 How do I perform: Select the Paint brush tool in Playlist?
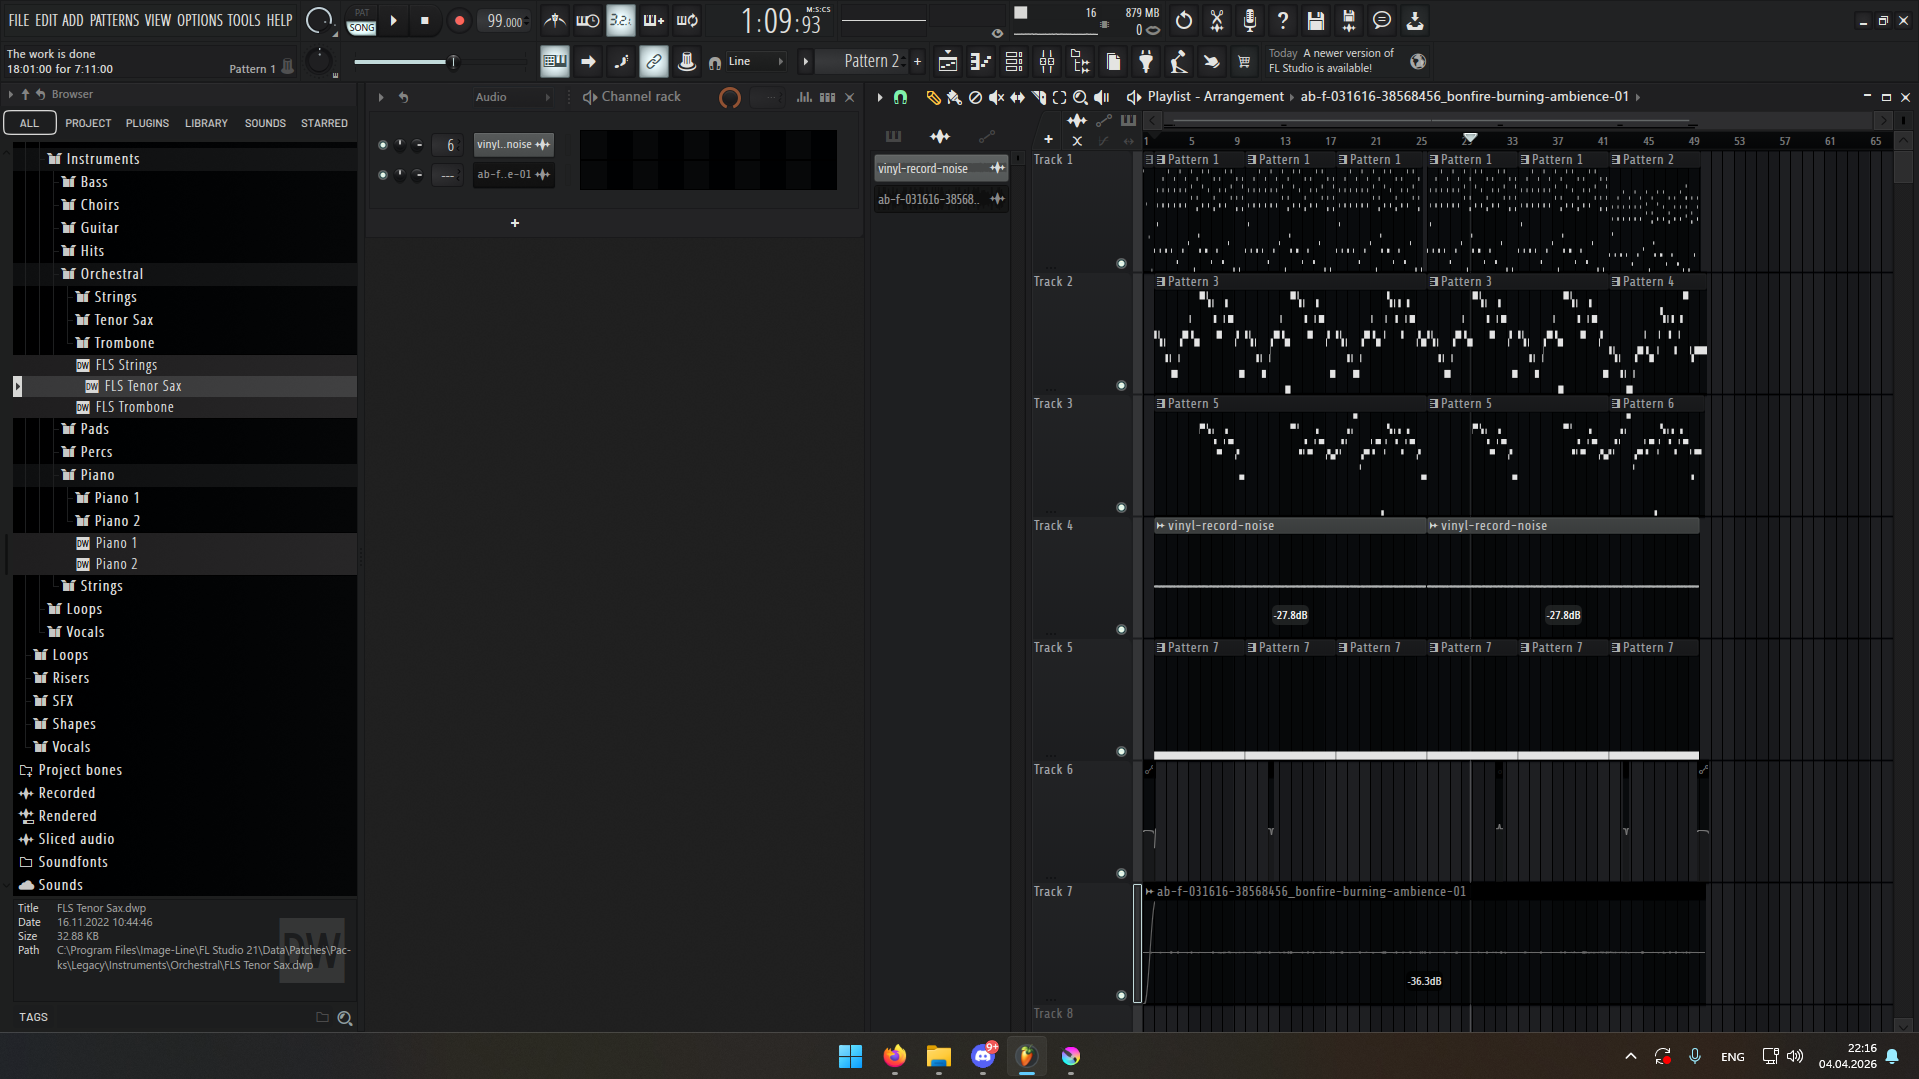click(954, 97)
